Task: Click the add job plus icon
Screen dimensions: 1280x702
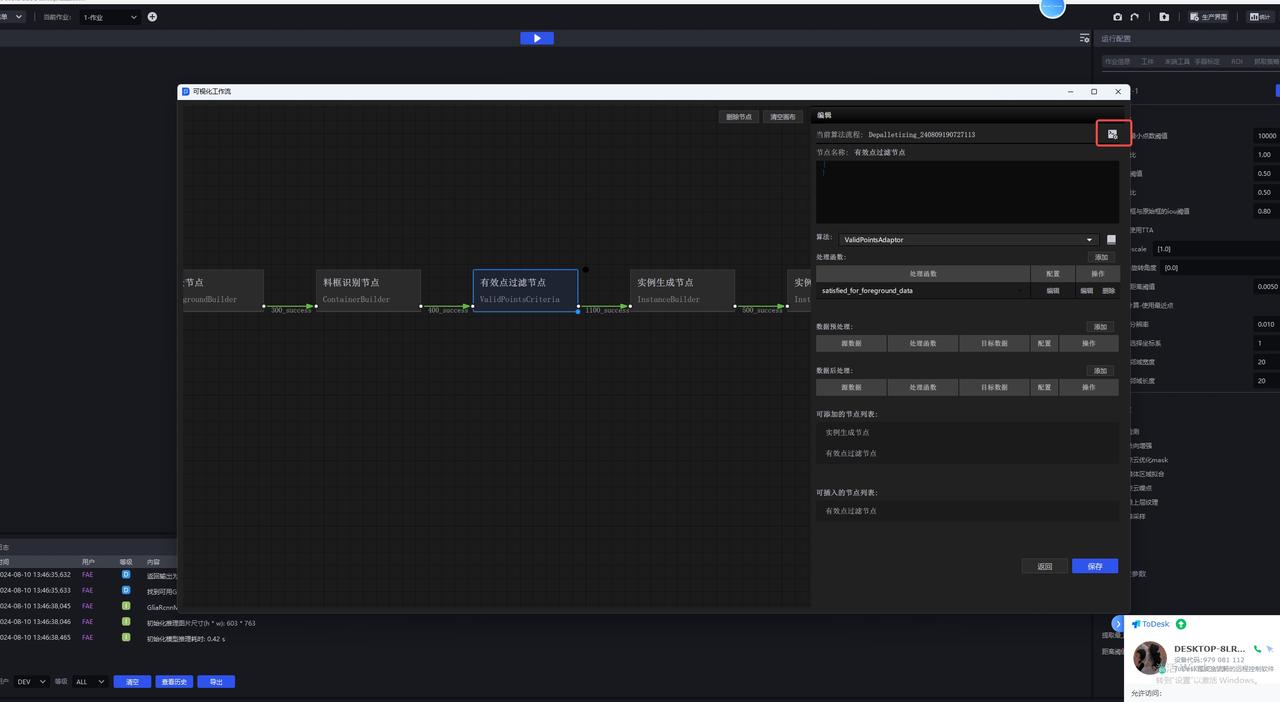Action: coord(152,17)
